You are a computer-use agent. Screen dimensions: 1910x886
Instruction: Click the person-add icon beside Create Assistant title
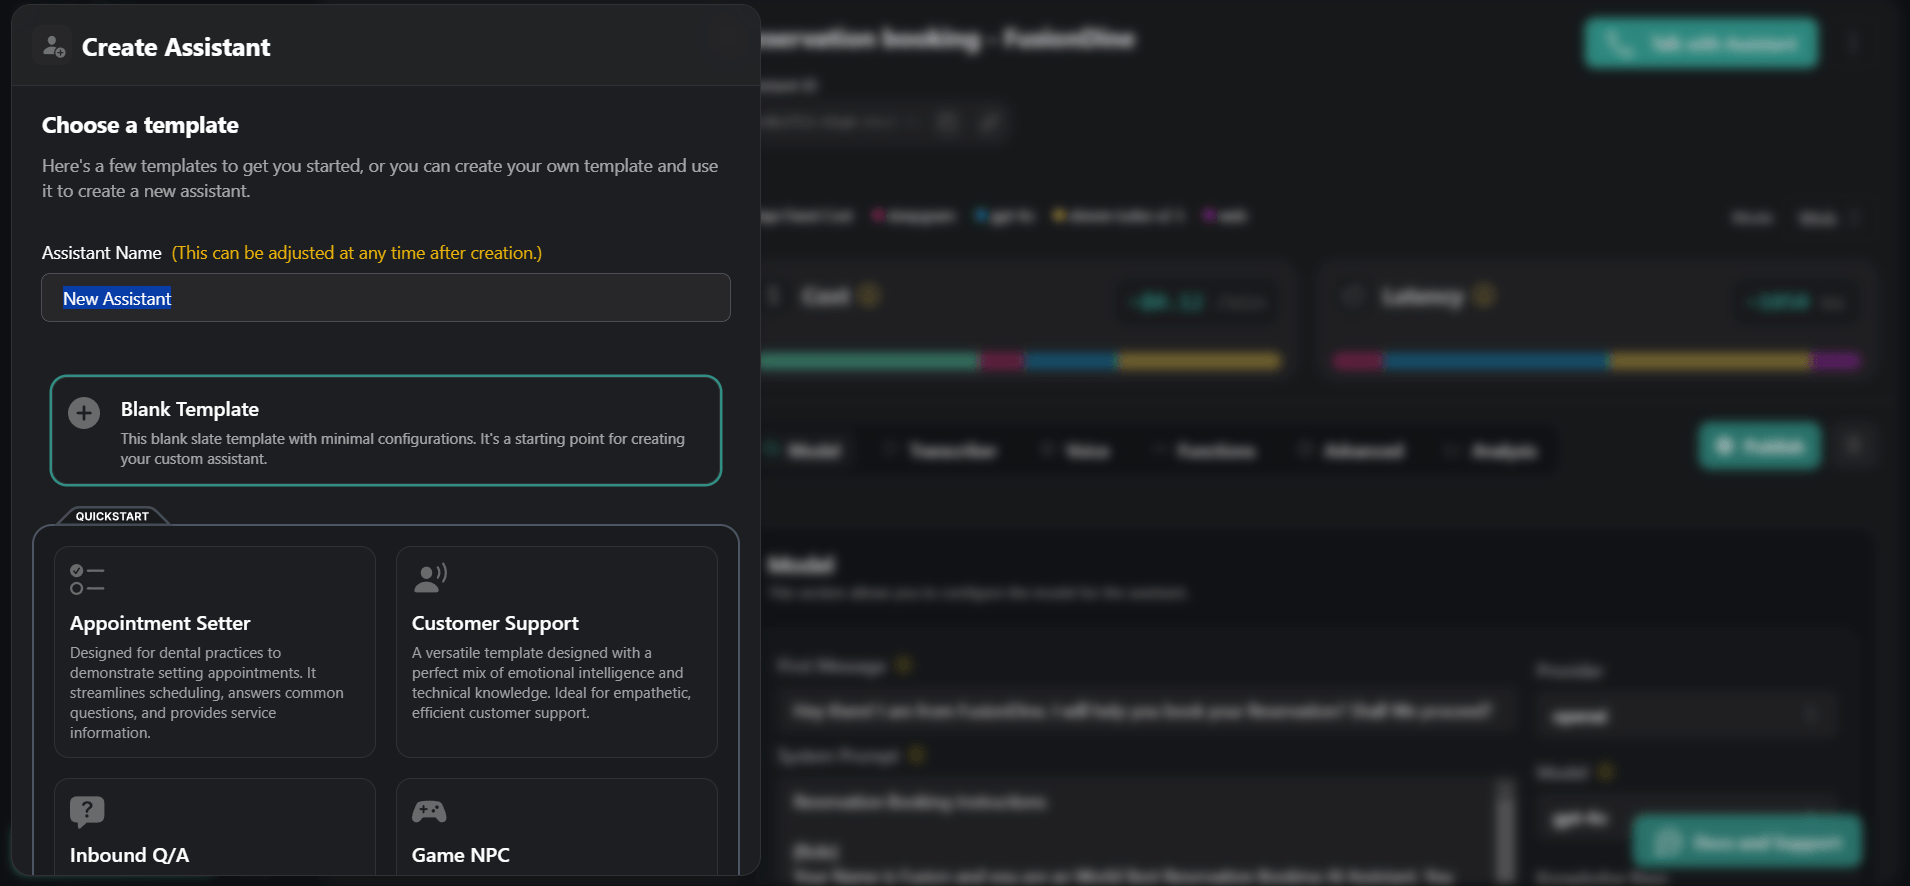[53, 45]
